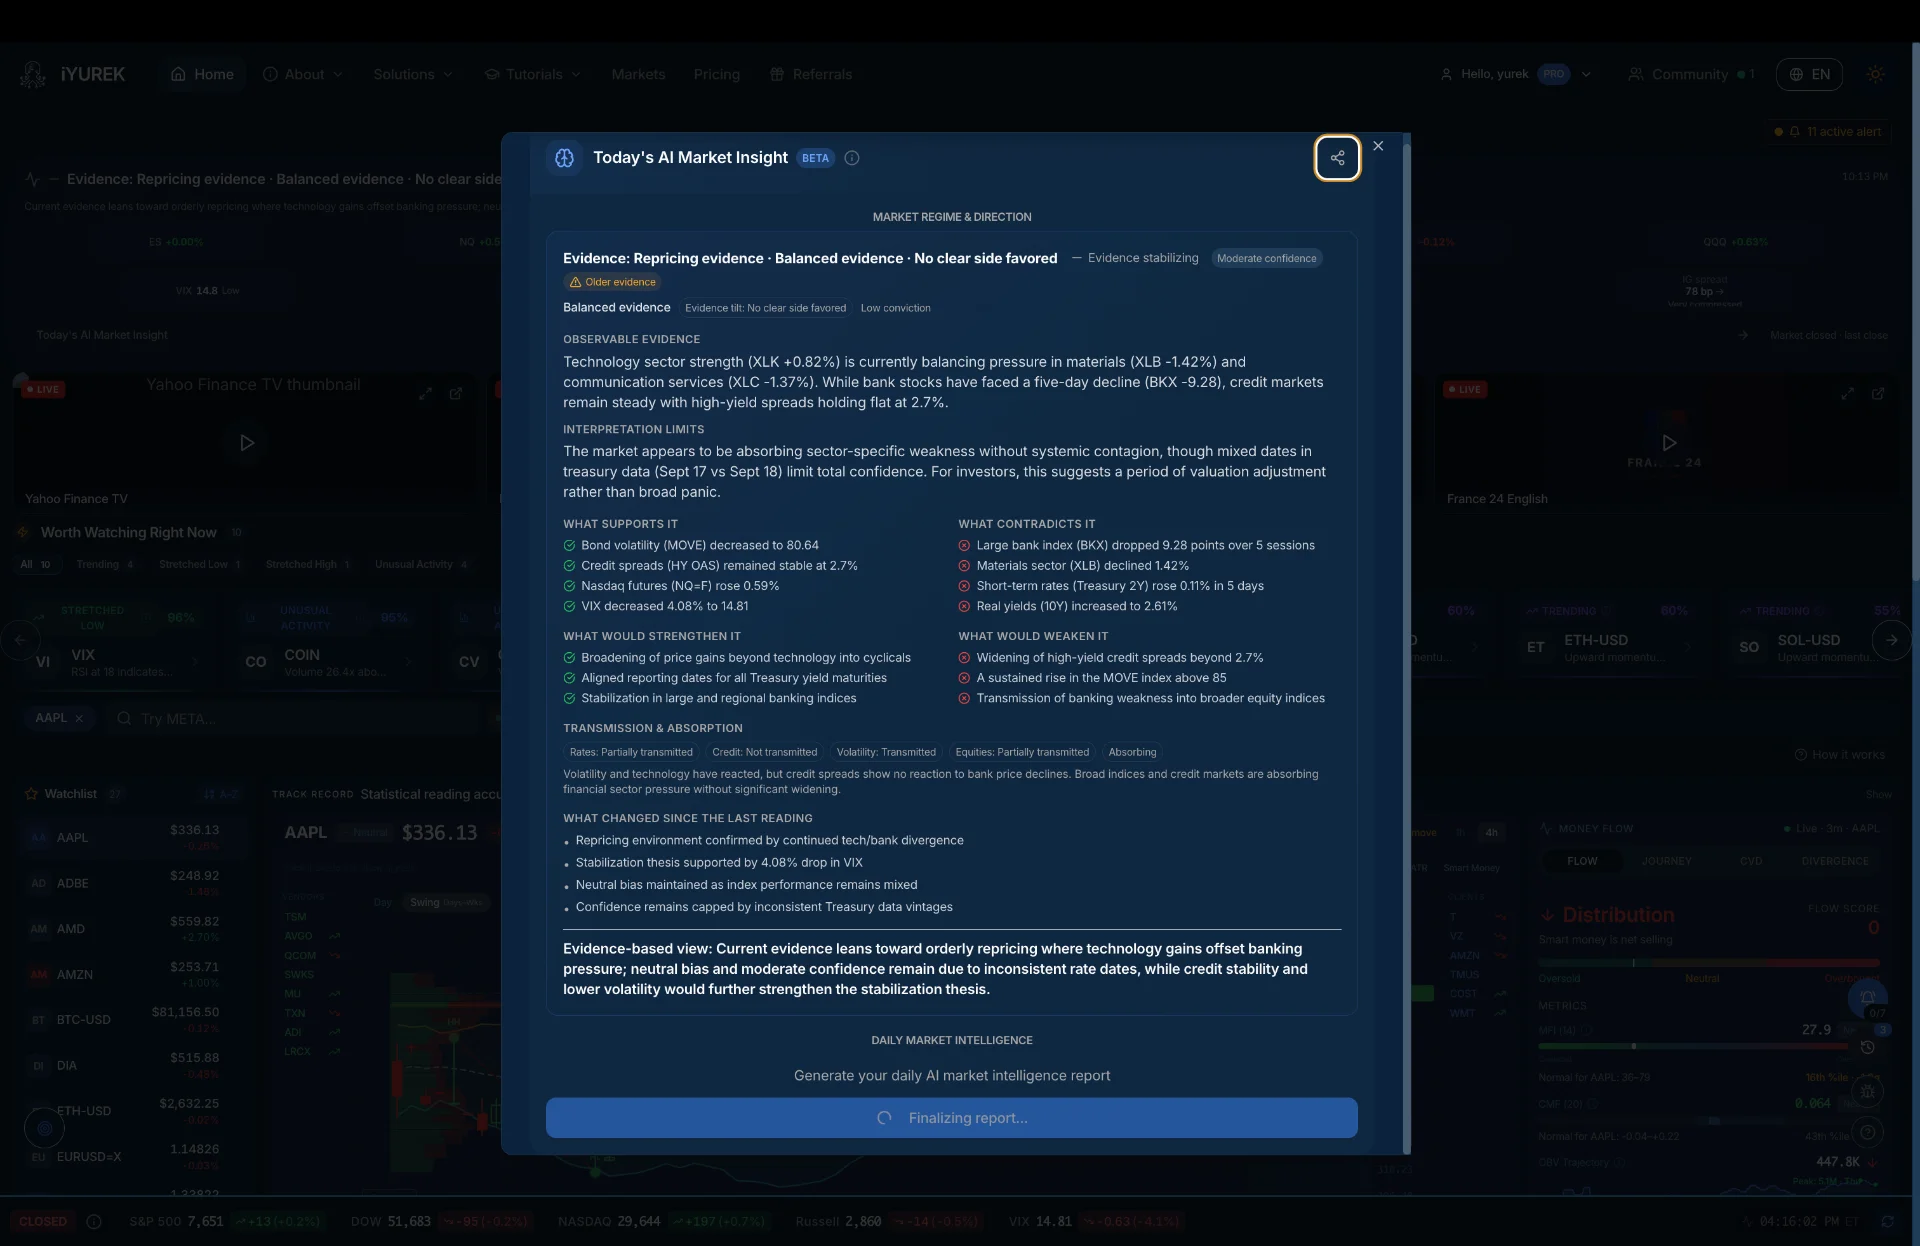
Task: Open Yahoo Finance TV in external window
Action: click(x=456, y=394)
